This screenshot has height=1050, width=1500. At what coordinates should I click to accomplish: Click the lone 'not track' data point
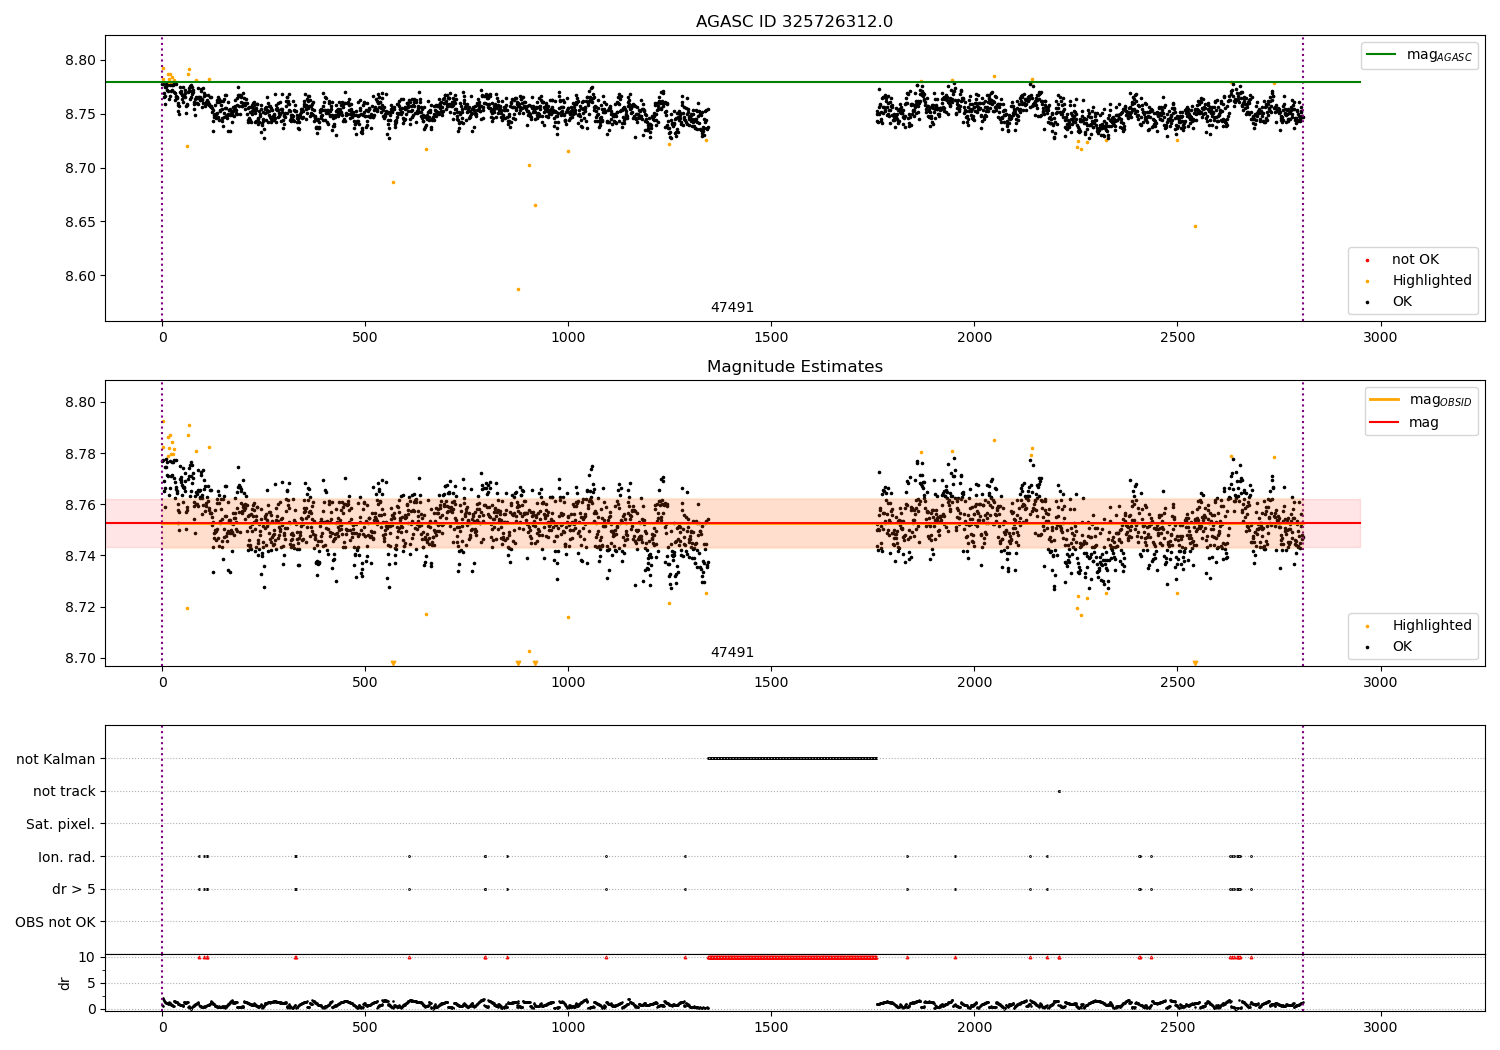(x=1059, y=791)
